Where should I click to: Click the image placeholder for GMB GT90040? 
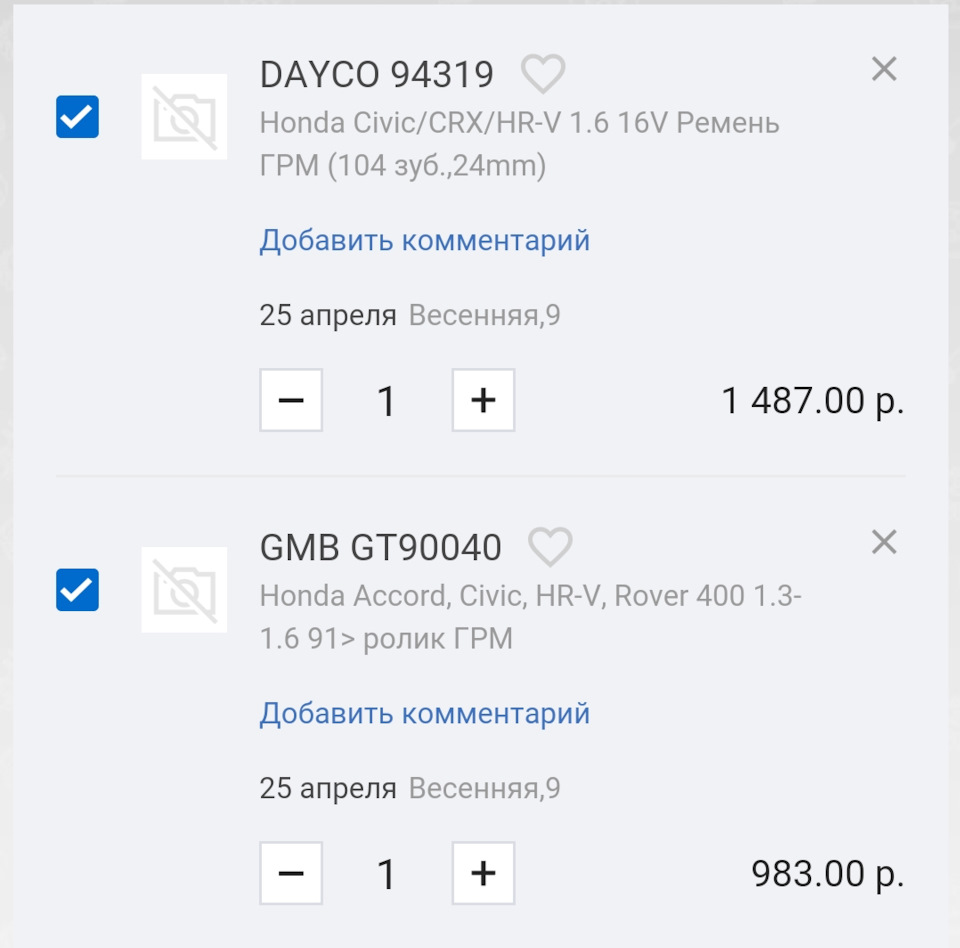click(x=184, y=591)
